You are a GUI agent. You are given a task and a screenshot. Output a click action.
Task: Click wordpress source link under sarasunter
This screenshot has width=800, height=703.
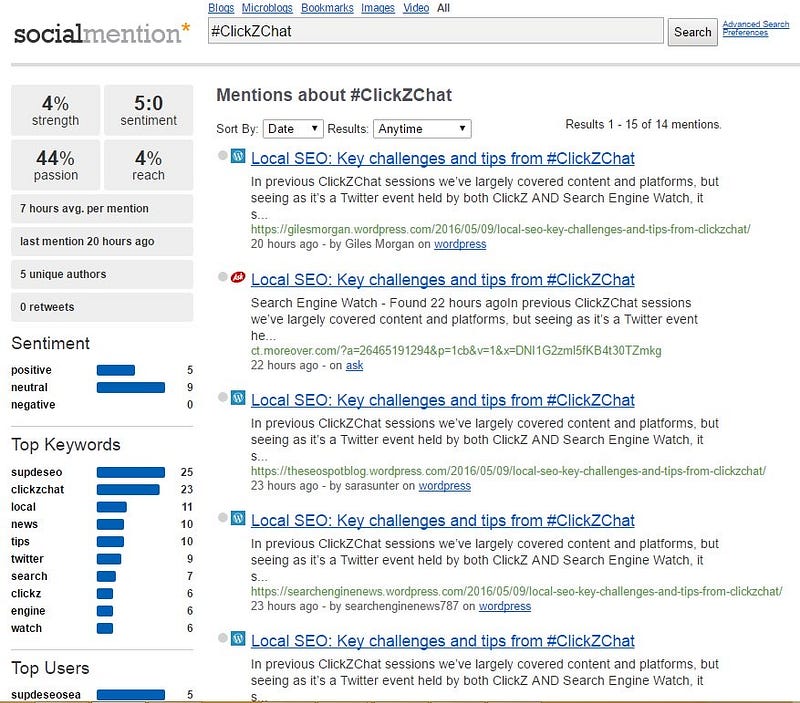444,486
